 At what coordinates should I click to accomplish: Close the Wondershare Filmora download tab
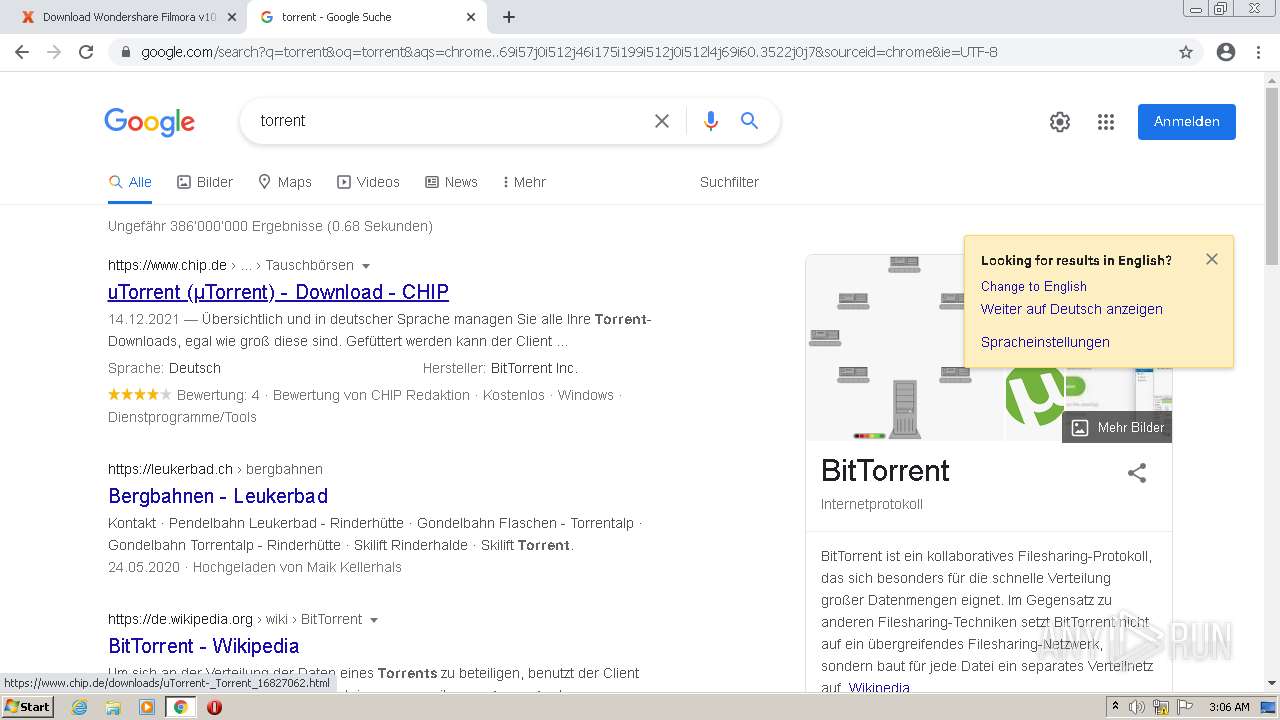click(x=232, y=17)
